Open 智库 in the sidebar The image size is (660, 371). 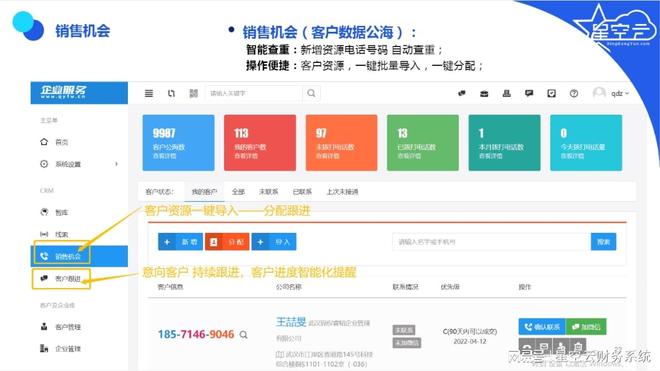(x=61, y=213)
